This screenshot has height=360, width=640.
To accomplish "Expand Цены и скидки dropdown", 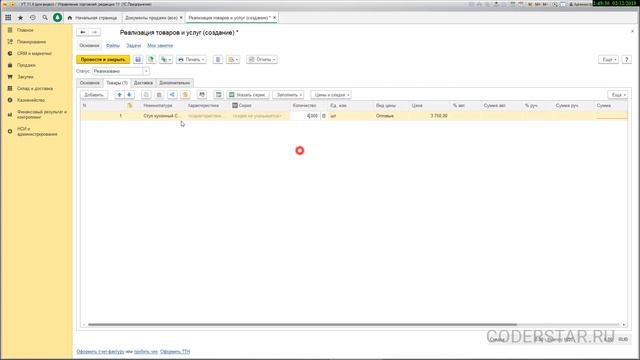I will (331, 95).
